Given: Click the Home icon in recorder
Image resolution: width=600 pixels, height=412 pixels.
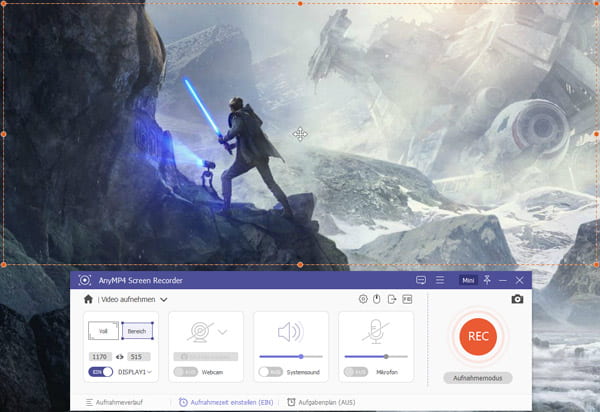Looking at the screenshot, I should (88, 299).
